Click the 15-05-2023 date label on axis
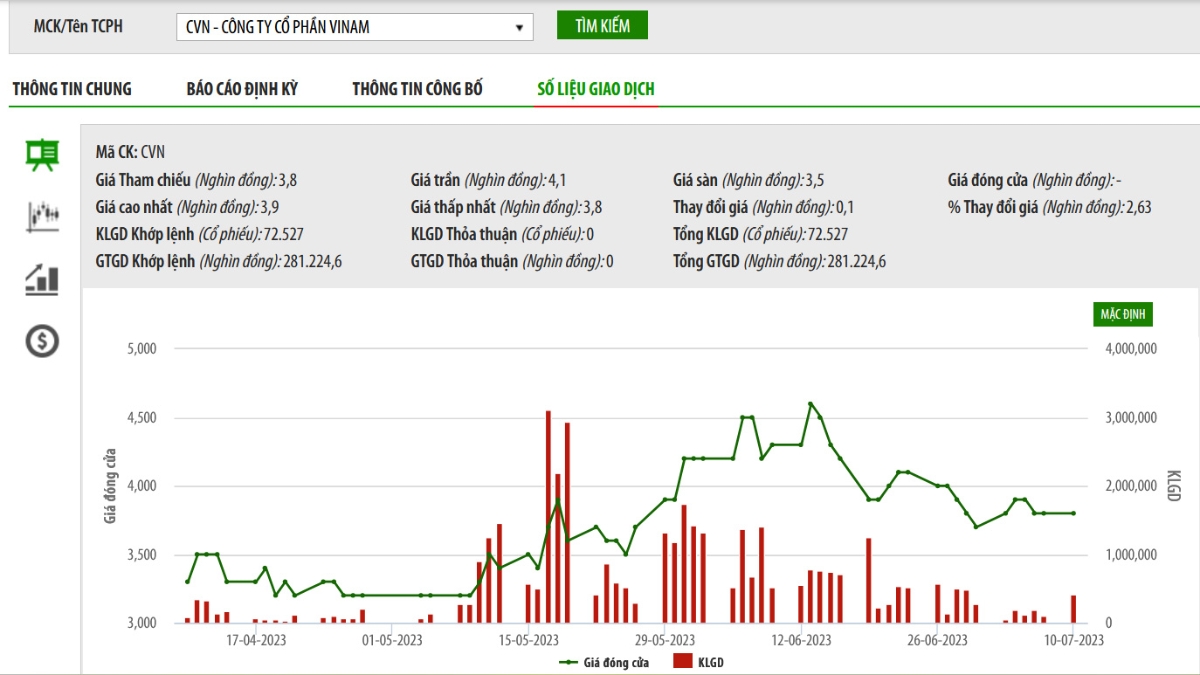1200x675 pixels. (529, 640)
